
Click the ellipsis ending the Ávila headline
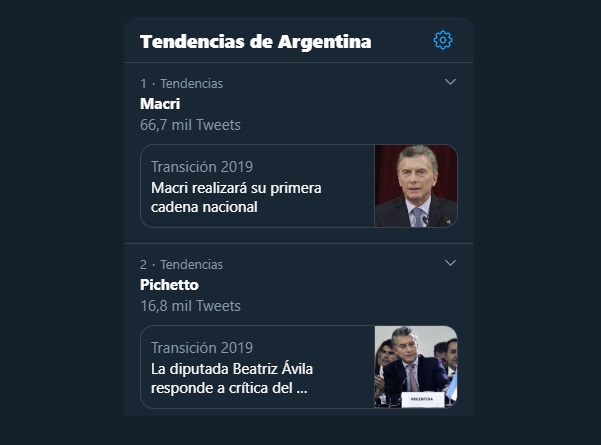click(x=302, y=389)
